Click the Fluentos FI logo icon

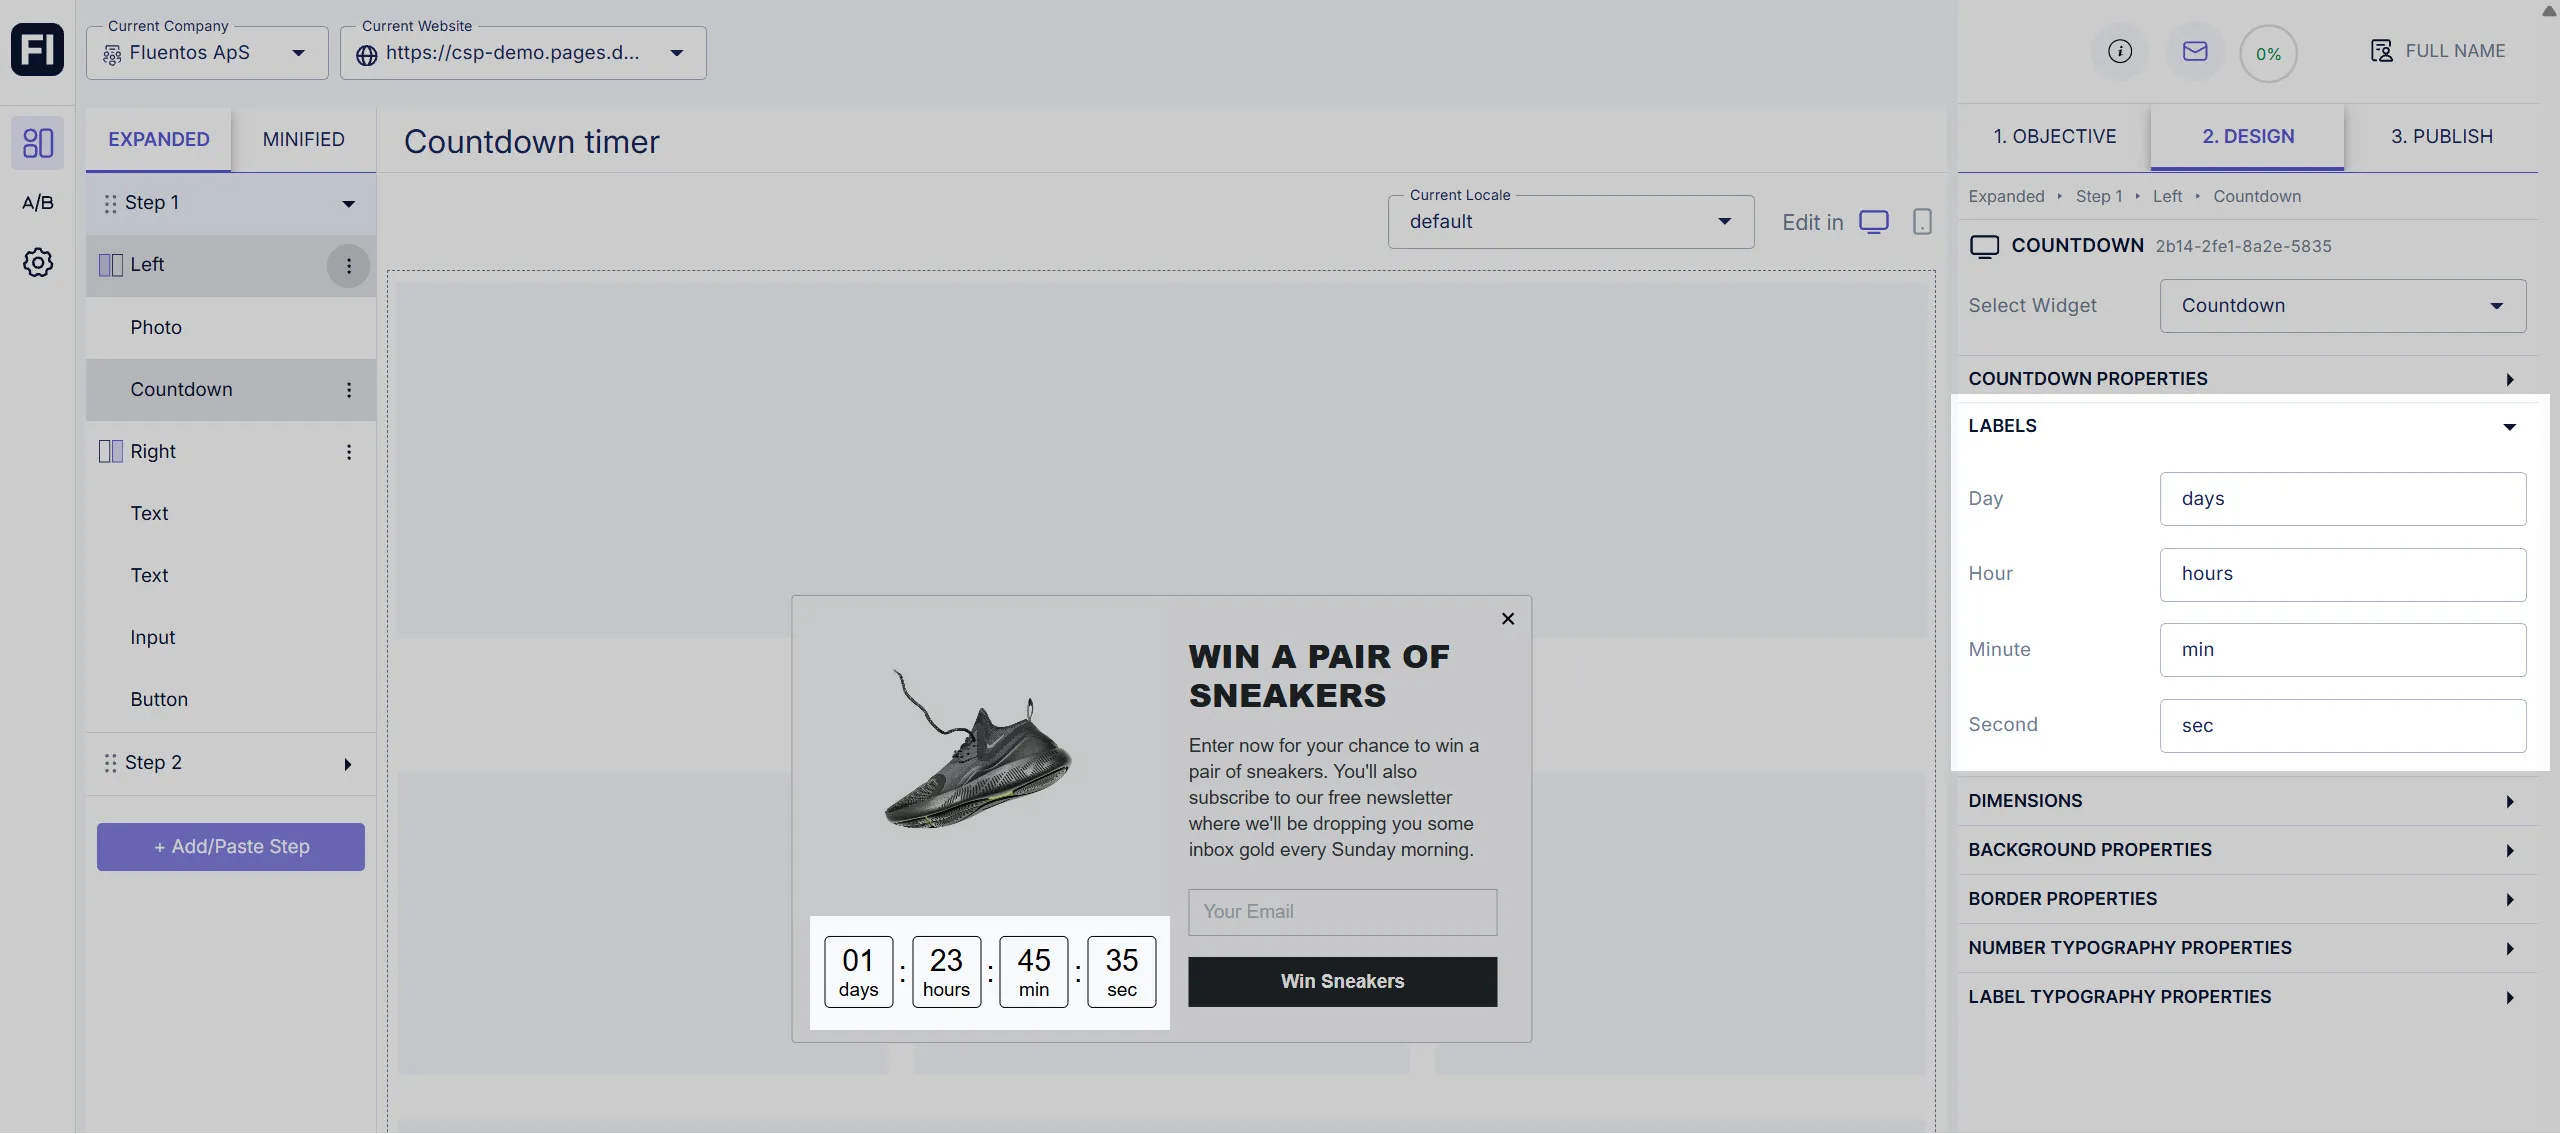[37, 50]
